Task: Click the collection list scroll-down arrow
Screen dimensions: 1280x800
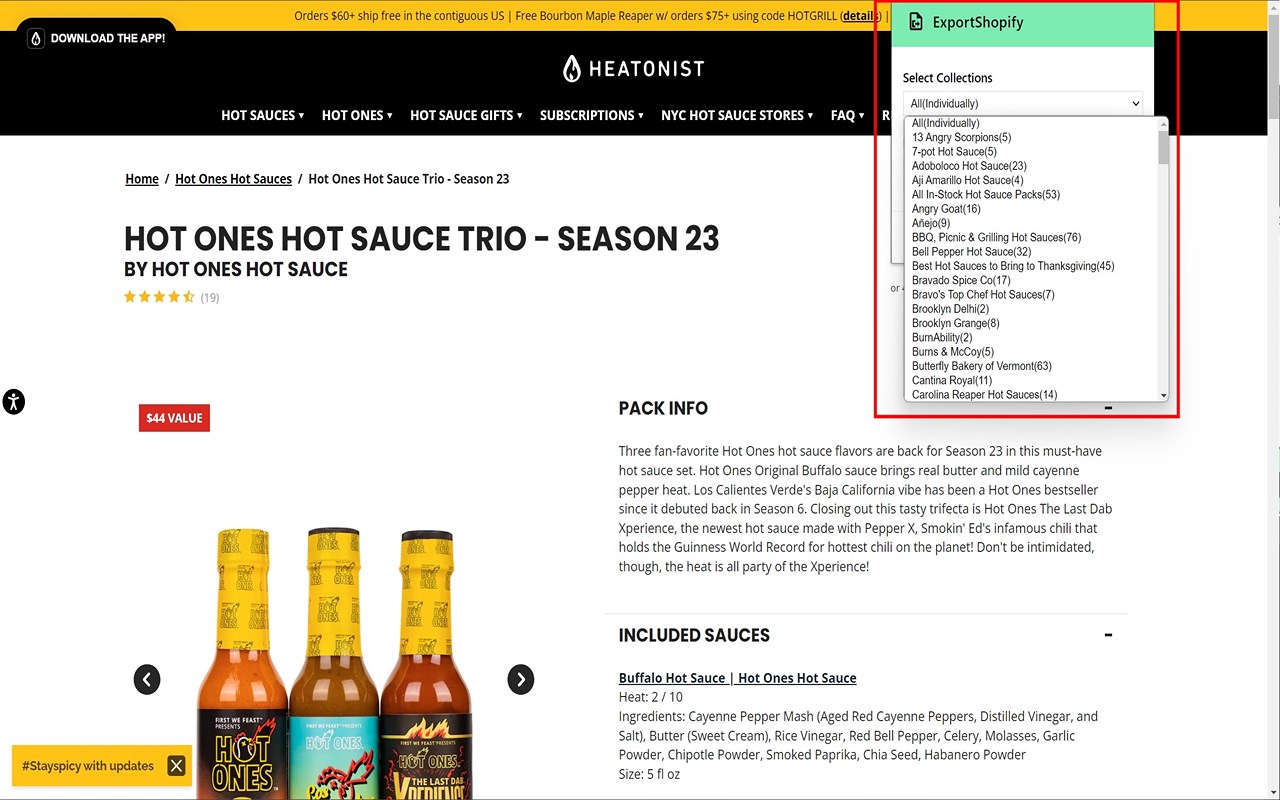Action: (1163, 396)
